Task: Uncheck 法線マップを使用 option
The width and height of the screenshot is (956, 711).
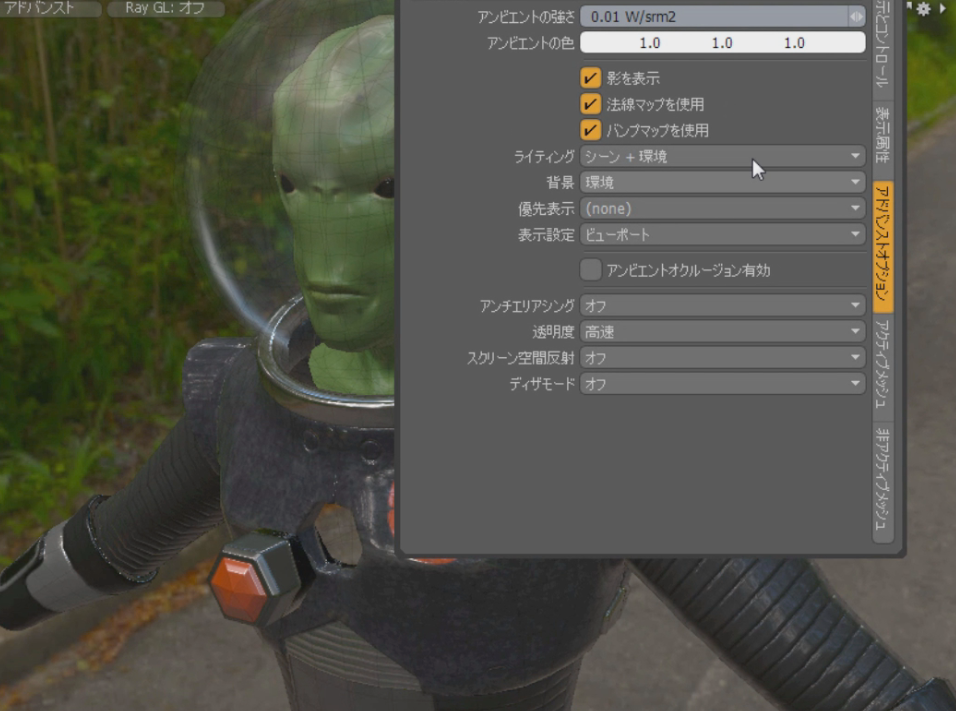Action: (590, 104)
